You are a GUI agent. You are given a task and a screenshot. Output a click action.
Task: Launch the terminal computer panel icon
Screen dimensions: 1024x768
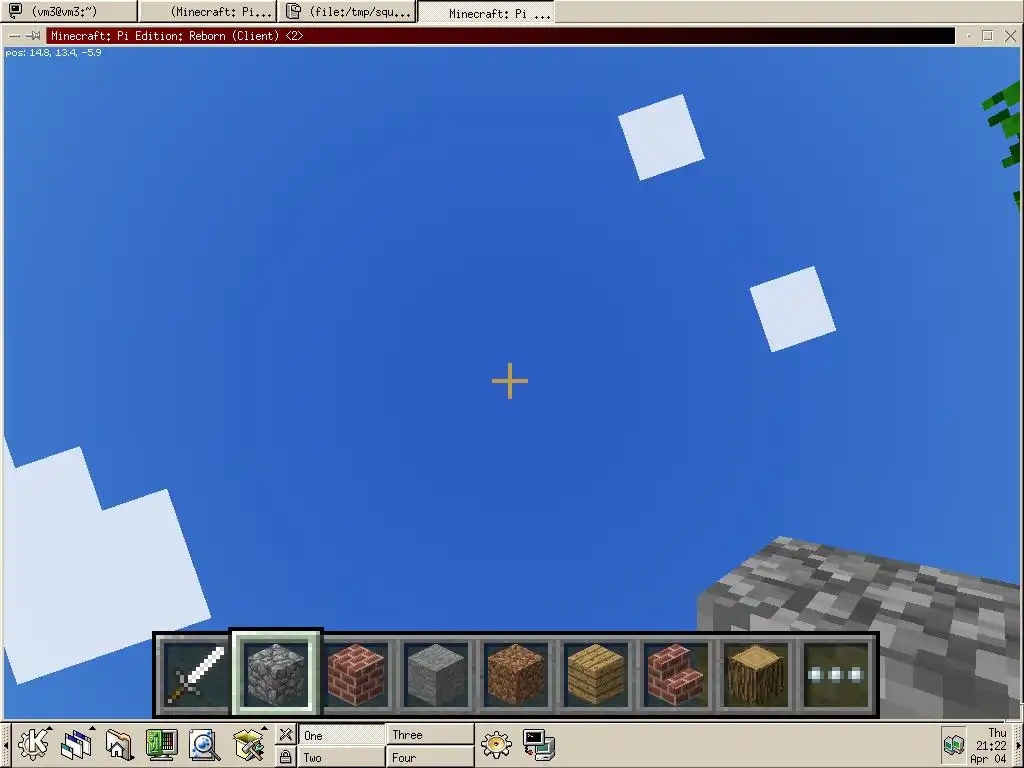click(x=539, y=744)
